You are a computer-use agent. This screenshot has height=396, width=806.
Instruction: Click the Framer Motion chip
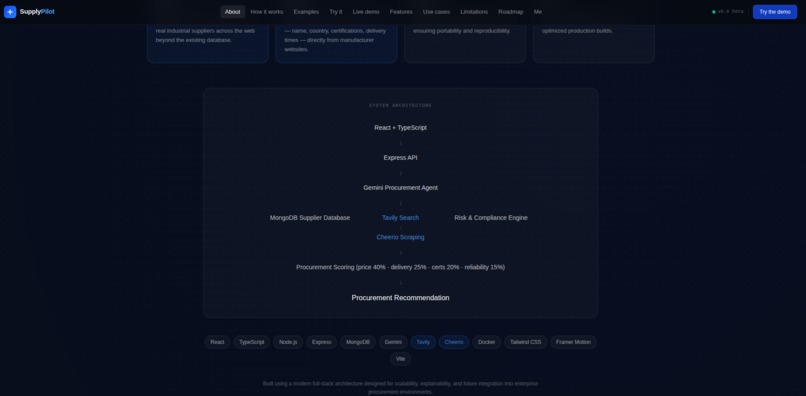(x=574, y=342)
